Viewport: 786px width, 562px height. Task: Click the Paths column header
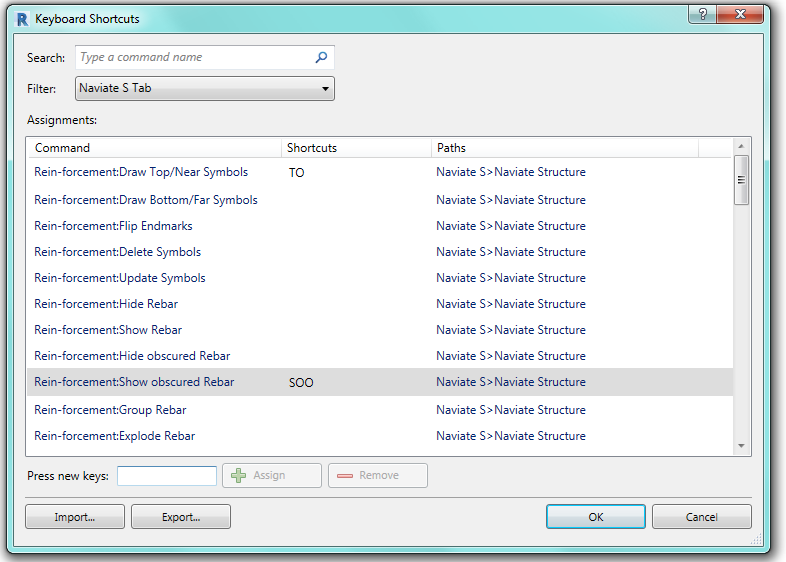point(564,148)
